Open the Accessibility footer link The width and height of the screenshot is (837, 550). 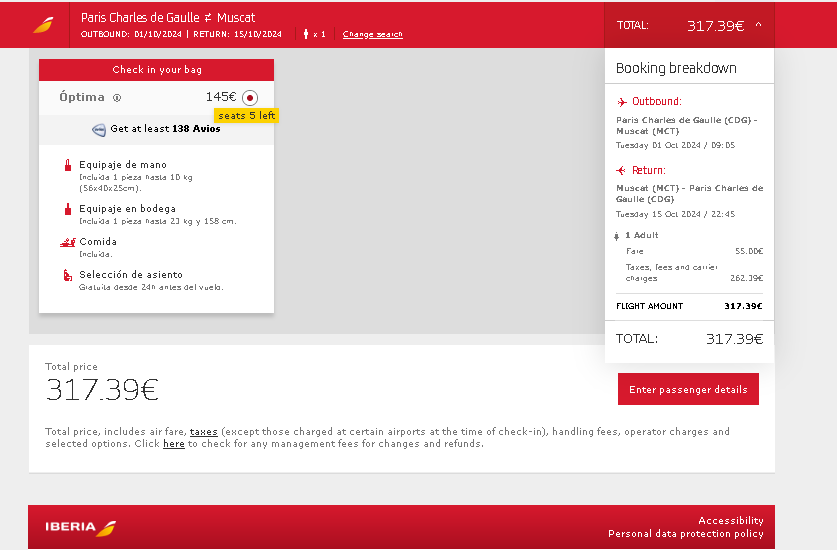click(x=731, y=521)
